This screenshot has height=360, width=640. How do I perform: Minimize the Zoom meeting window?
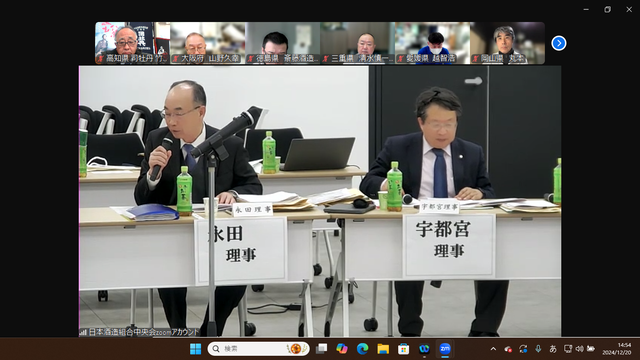[x=586, y=9]
